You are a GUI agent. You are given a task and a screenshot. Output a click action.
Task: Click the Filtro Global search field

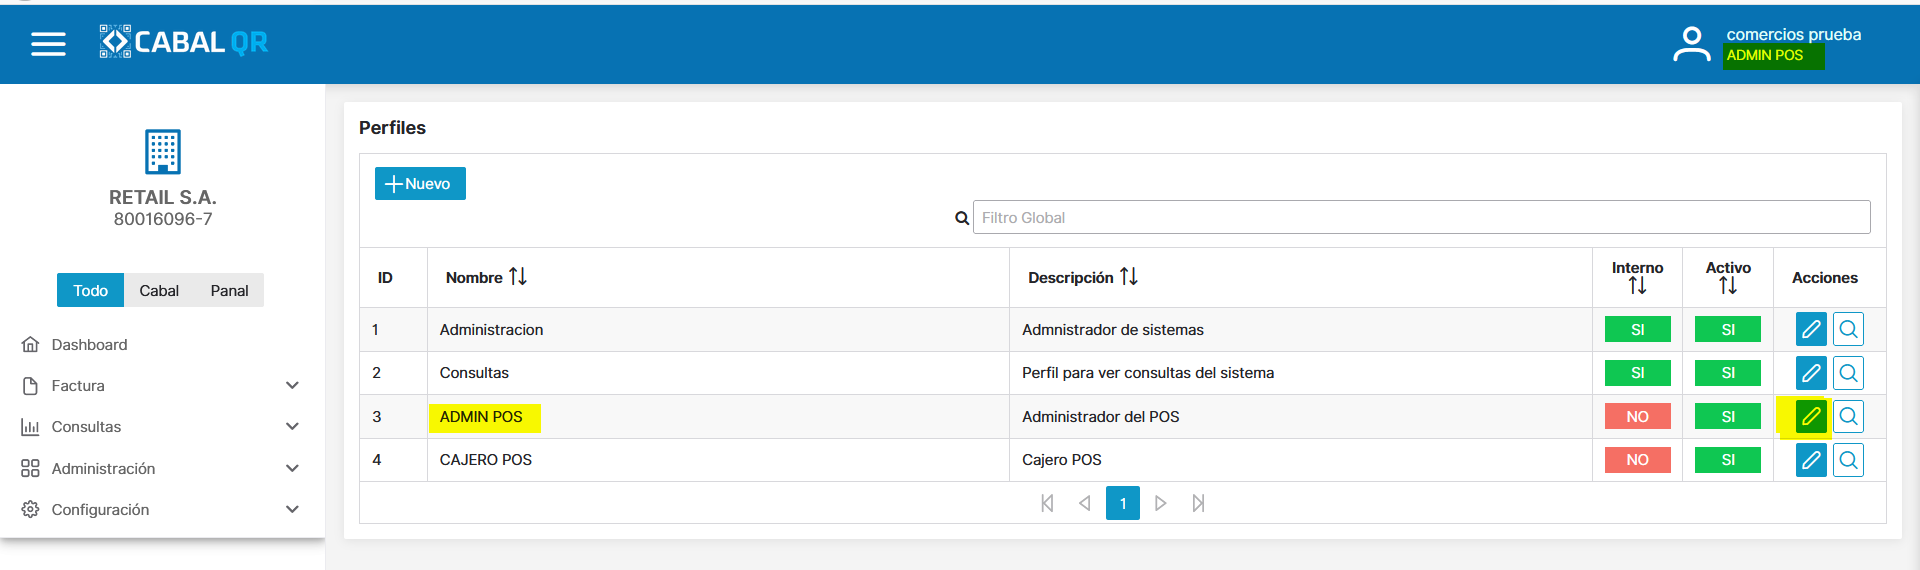(x=1420, y=217)
